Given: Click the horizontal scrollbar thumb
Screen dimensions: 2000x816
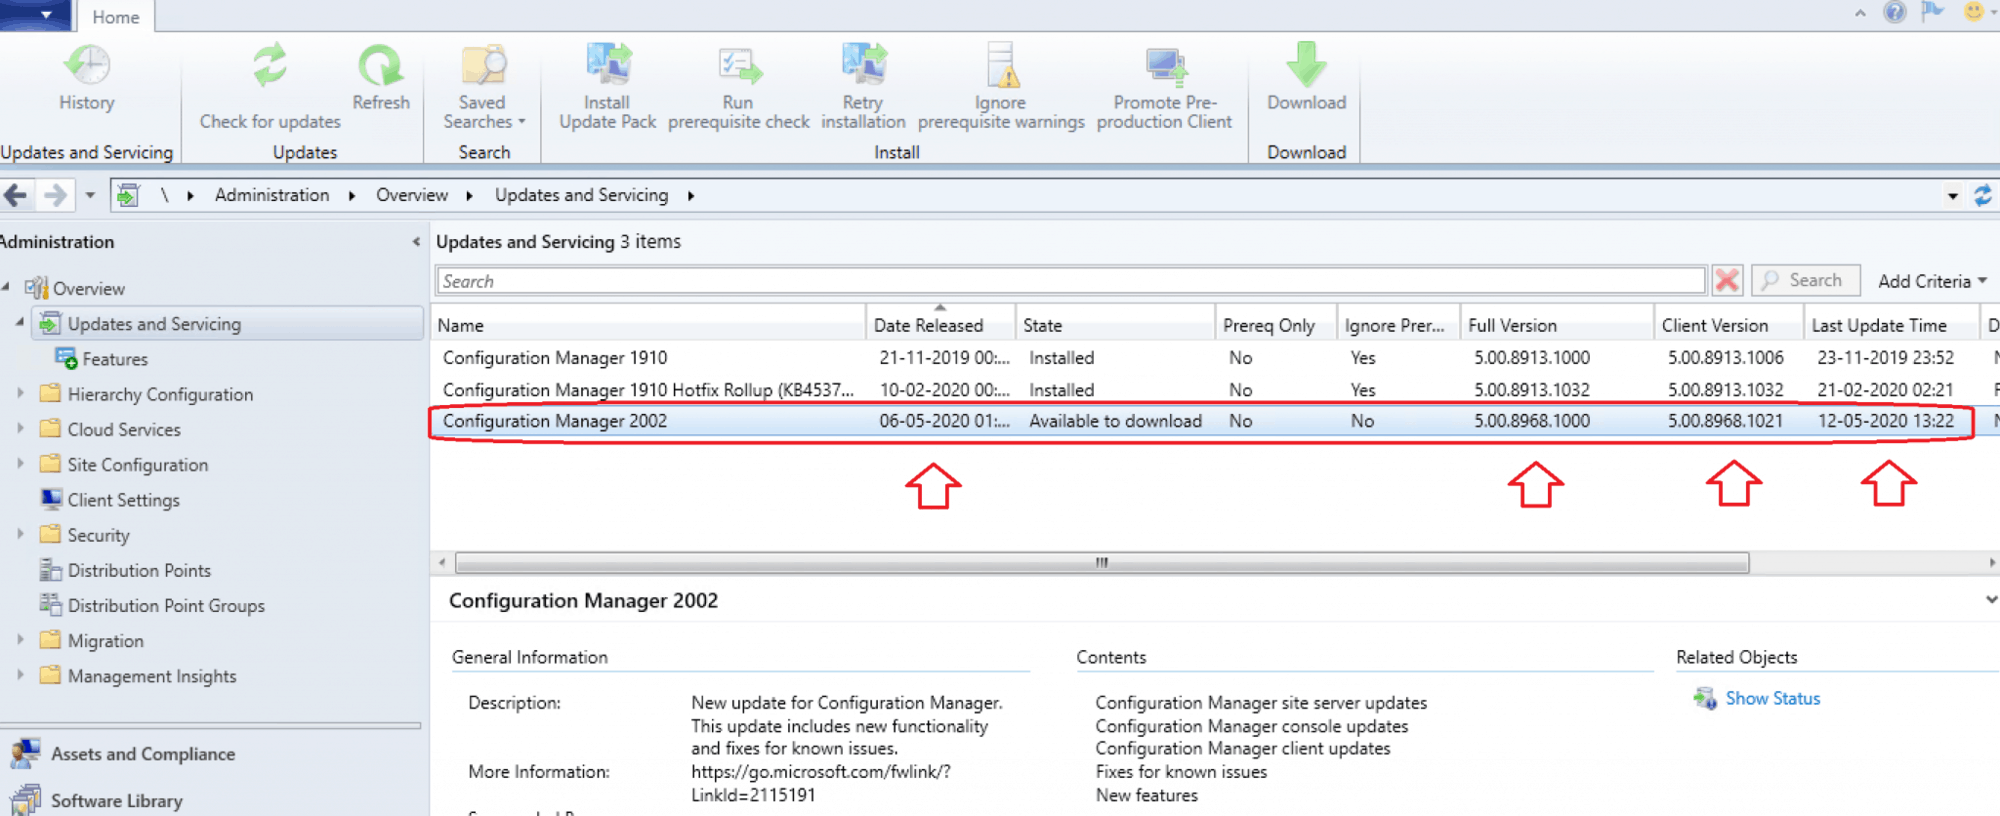Looking at the screenshot, I should click(1102, 563).
